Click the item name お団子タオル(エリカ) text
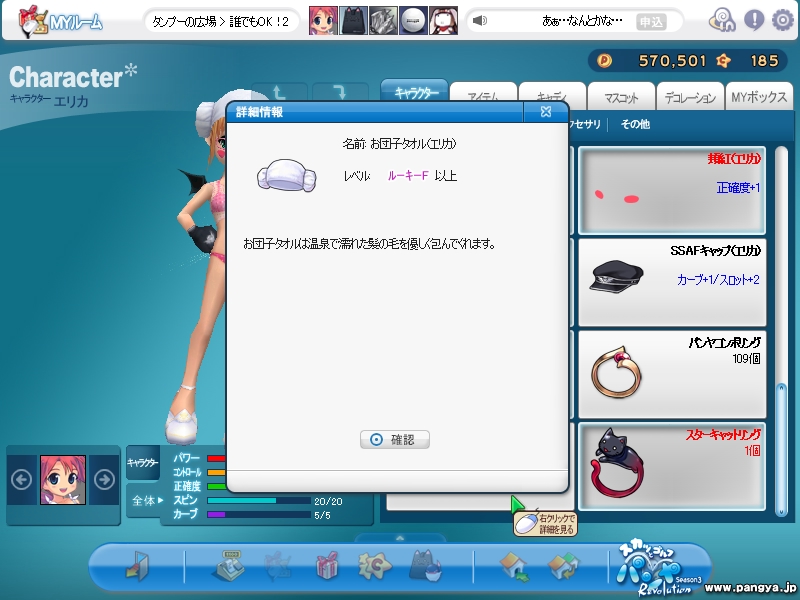This screenshot has height=600, width=800. tap(413, 144)
